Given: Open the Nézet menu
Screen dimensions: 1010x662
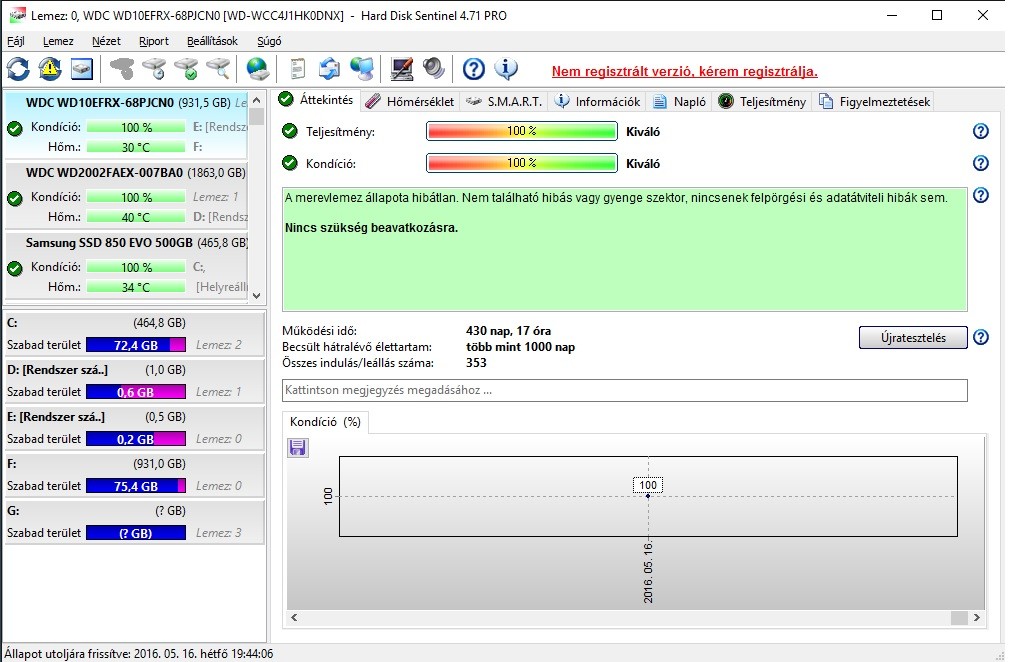Looking at the screenshot, I should coord(106,41).
